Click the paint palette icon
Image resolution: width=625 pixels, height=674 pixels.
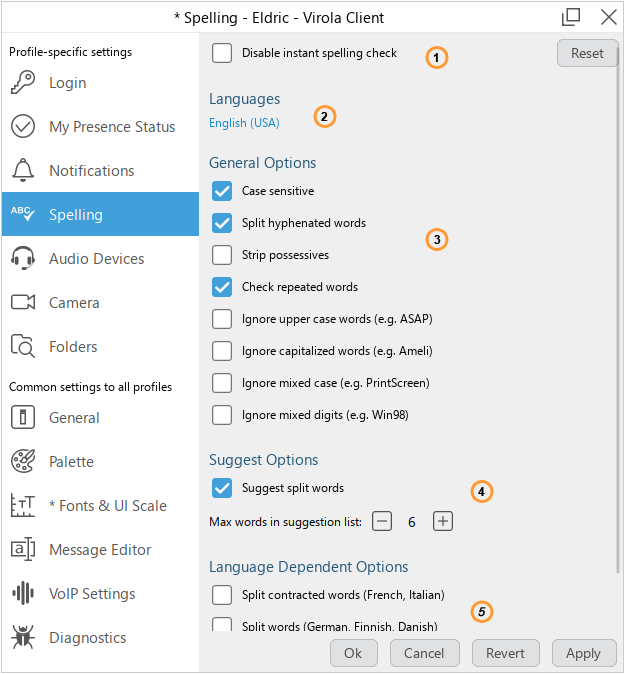[x=23, y=462]
